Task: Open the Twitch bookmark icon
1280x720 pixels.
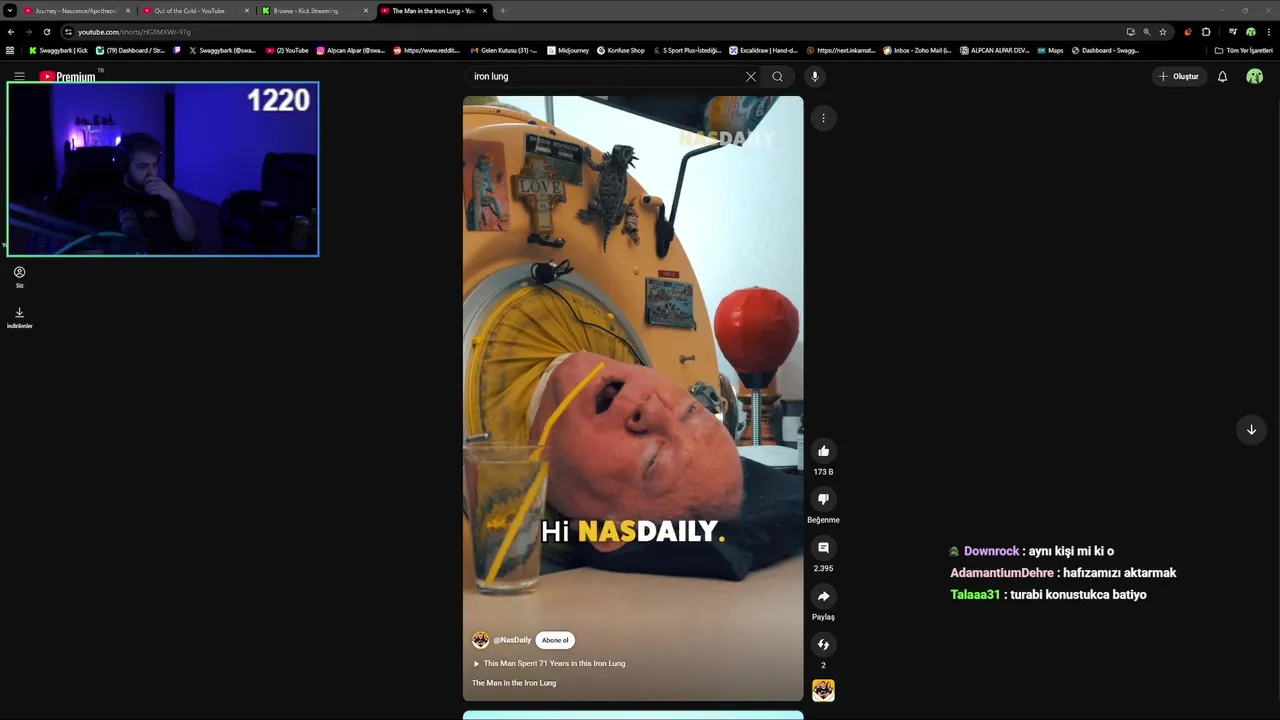Action: pos(177,50)
